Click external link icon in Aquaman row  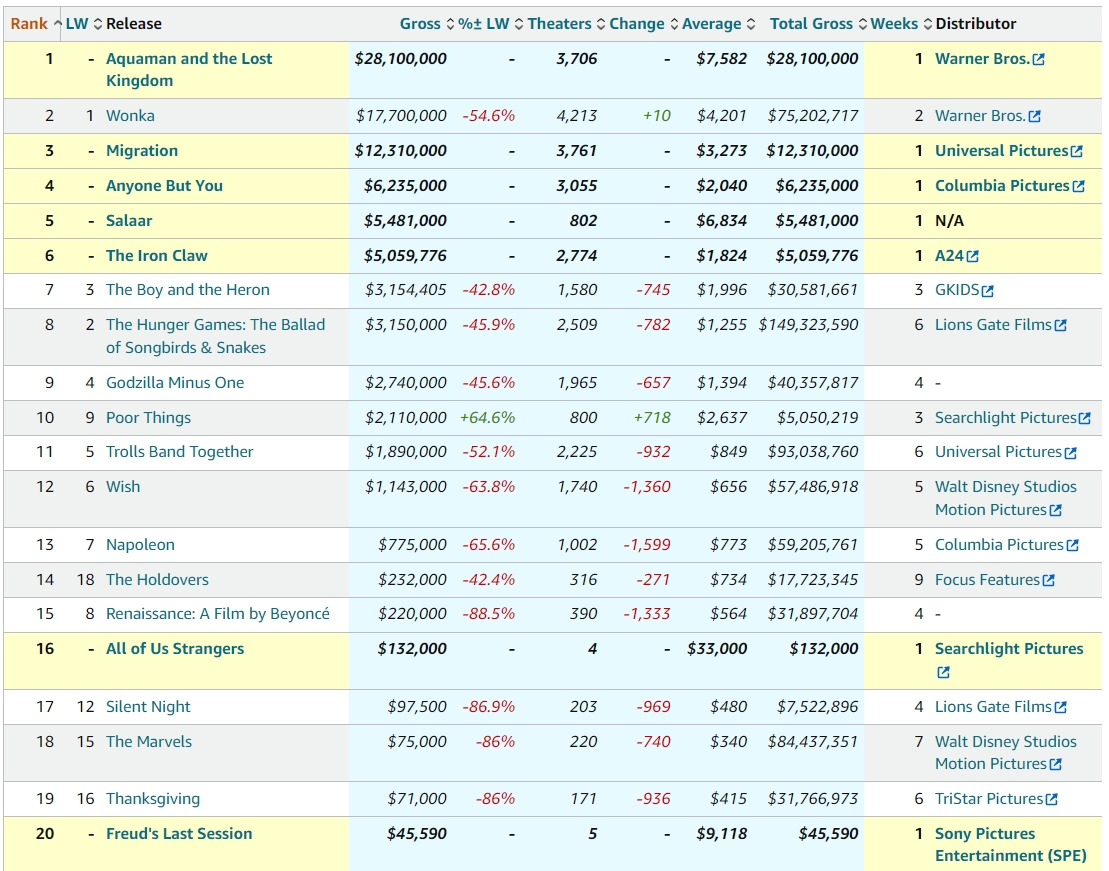coord(1038,60)
